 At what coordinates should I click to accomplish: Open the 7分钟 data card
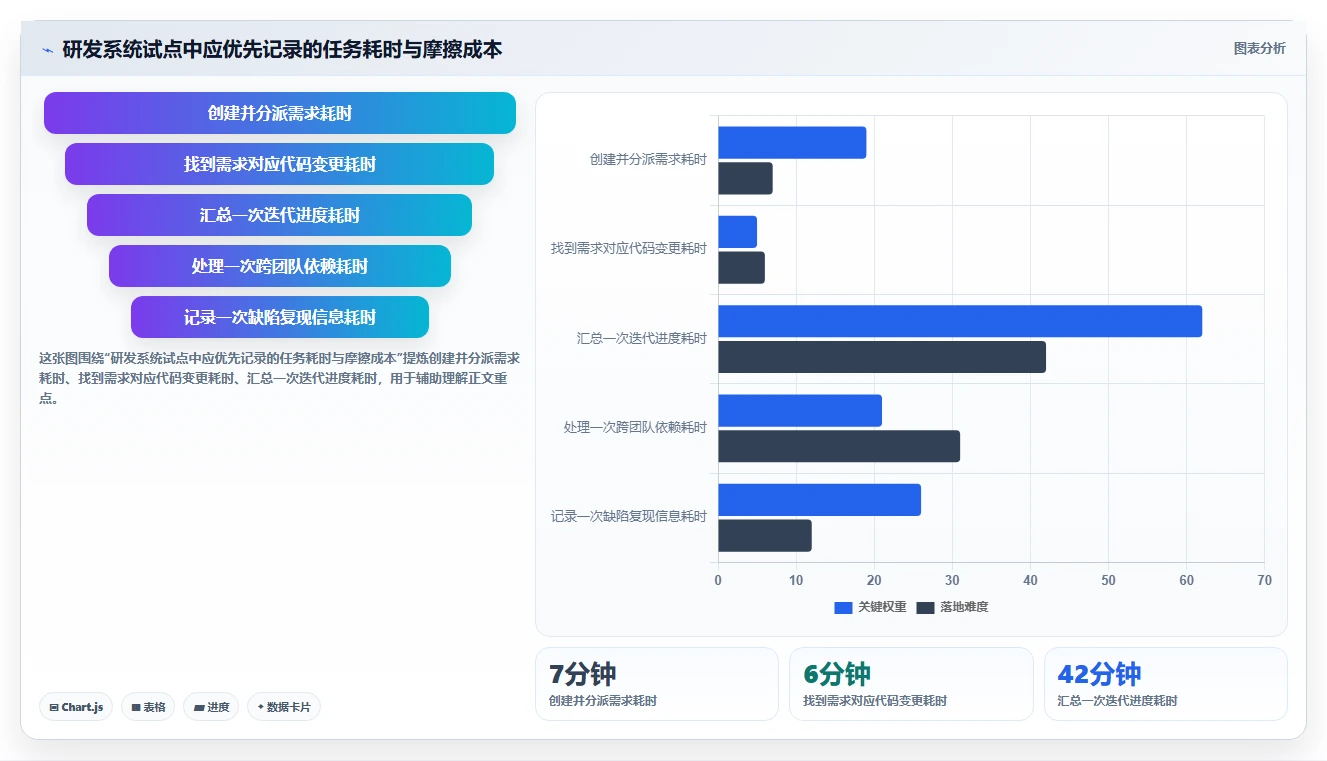pos(657,684)
